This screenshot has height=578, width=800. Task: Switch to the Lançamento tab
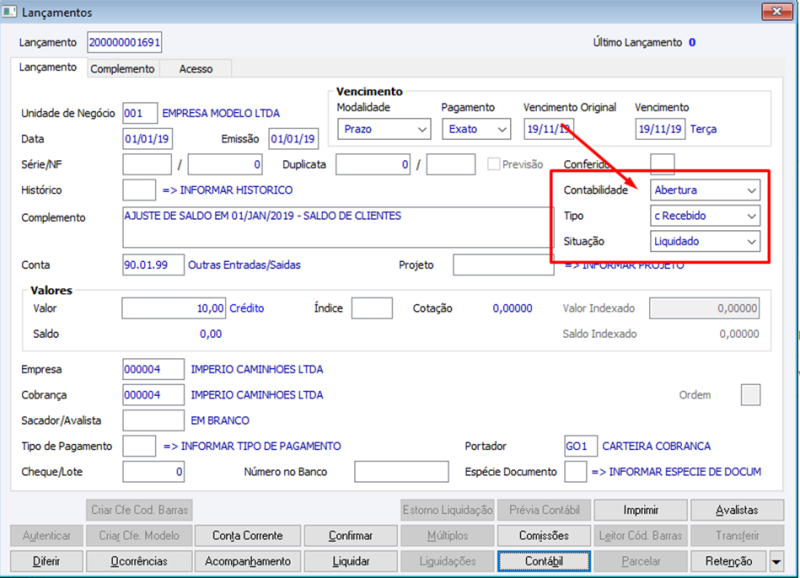(x=48, y=67)
